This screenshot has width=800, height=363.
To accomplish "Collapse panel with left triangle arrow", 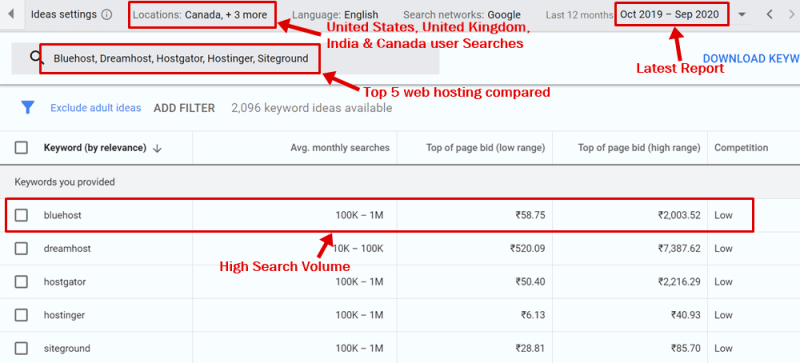I will tap(11, 14).
